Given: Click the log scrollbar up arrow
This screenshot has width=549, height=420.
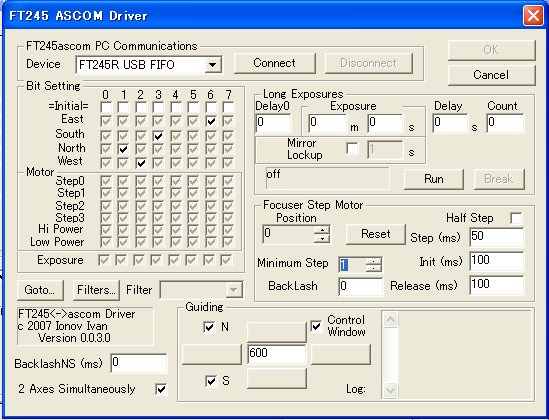Looking at the screenshot, I should [x=390, y=319].
